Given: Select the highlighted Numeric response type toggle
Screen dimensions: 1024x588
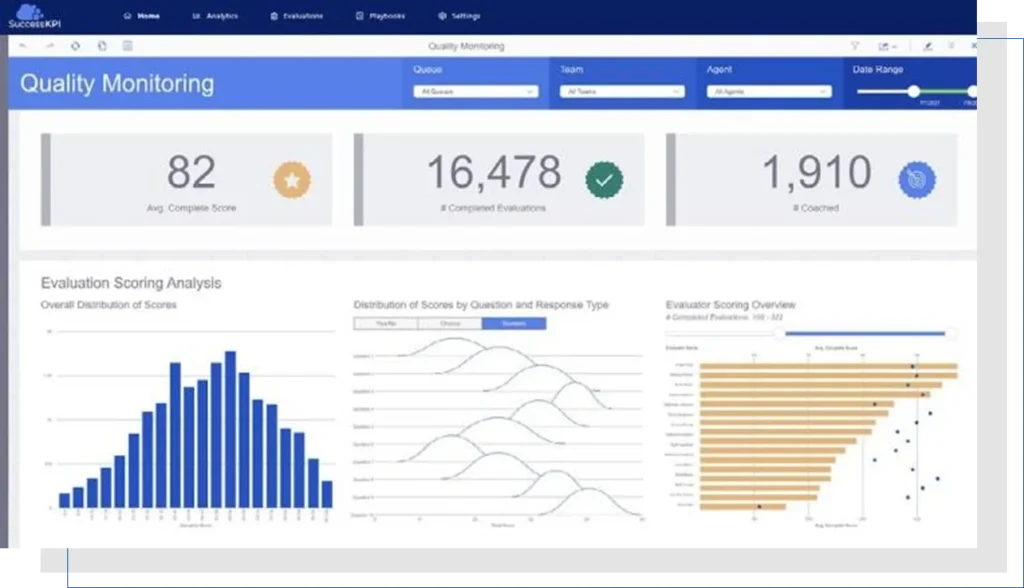Looking at the screenshot, I should [514, 323].
